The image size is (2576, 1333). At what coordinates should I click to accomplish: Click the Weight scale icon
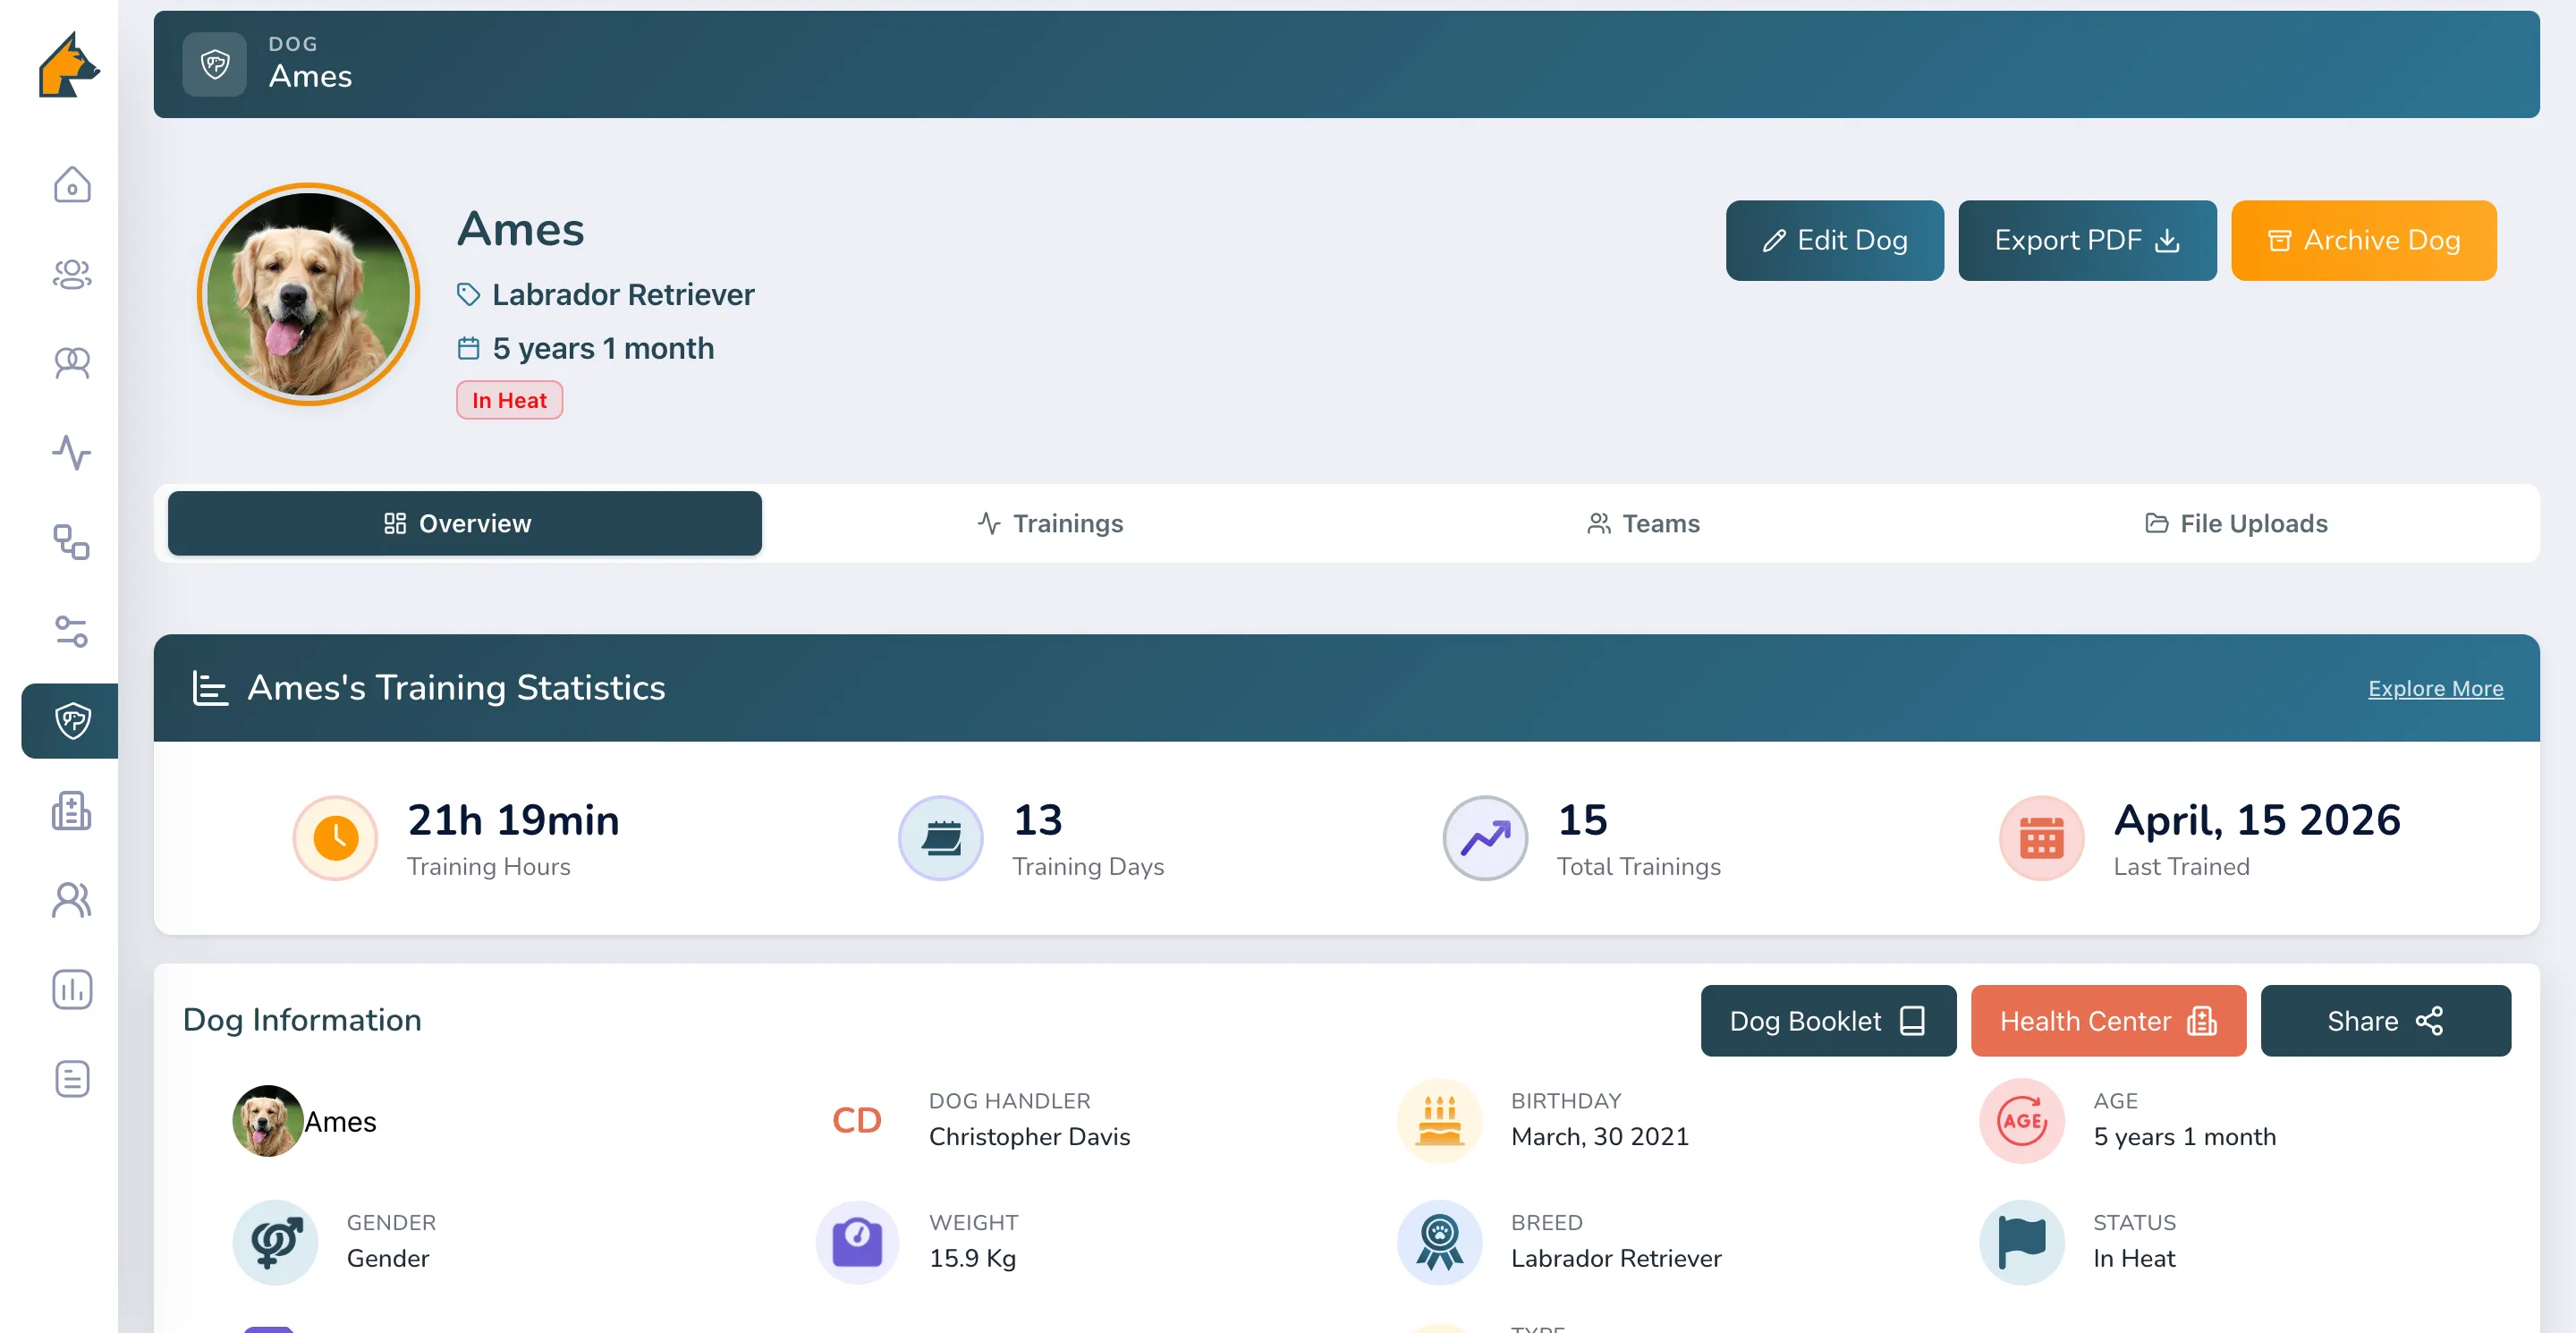click(x=857, y=1242)
